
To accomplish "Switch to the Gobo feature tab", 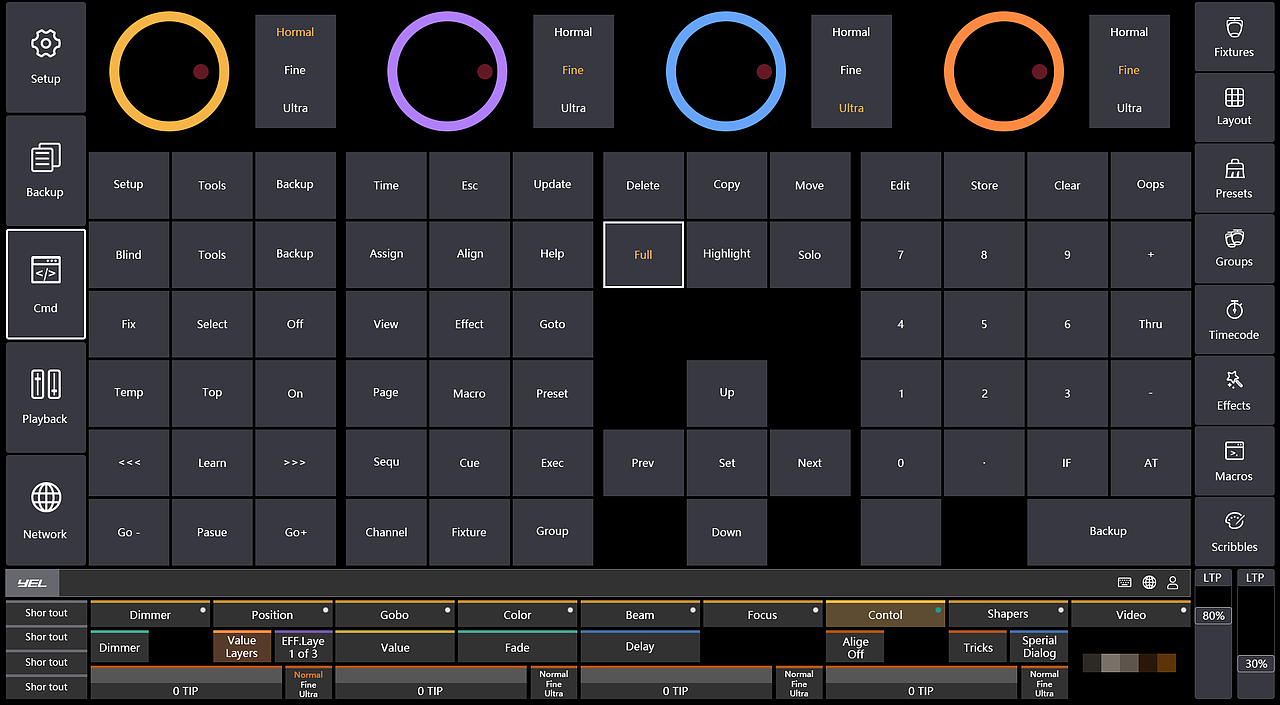I will pos(395,614).
